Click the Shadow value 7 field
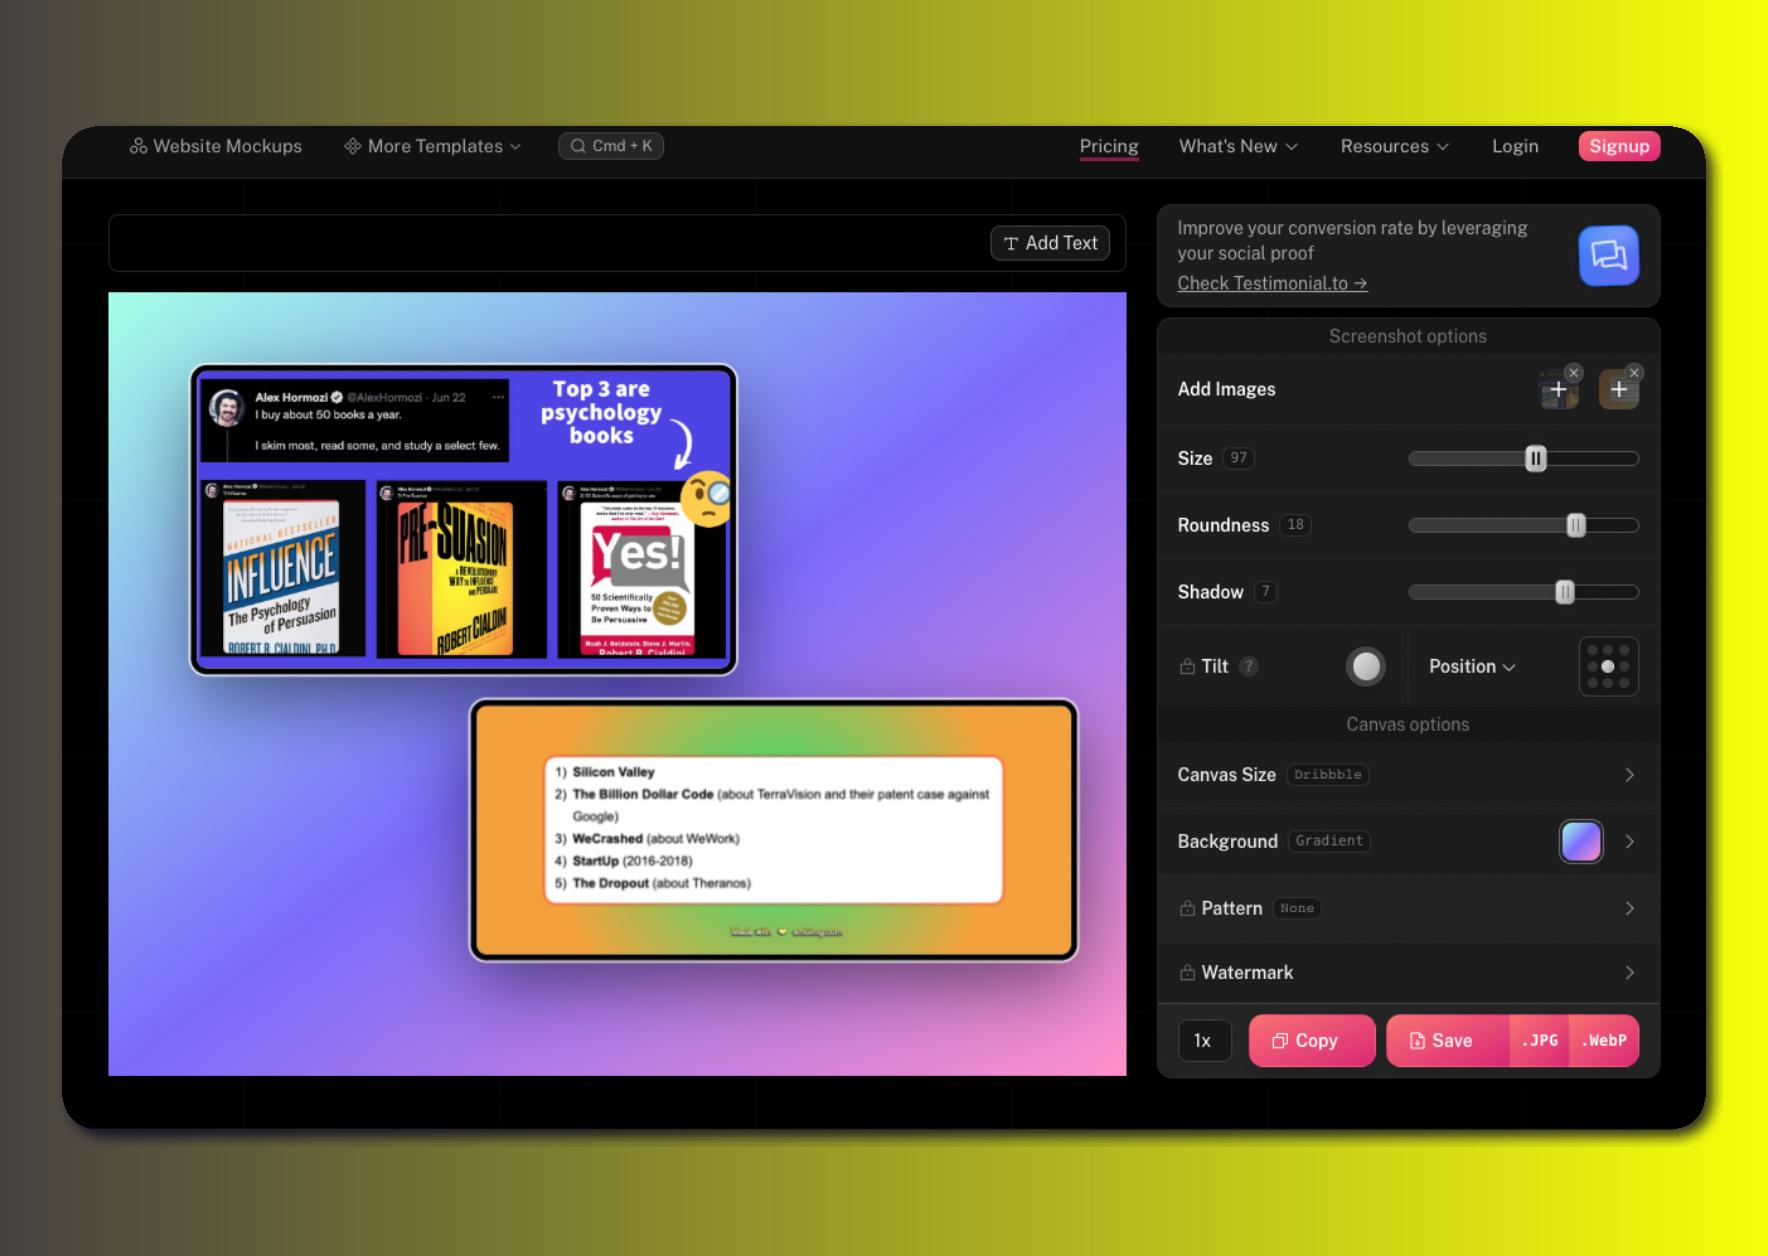This screenshot has width=1768, height=1256. [x=1265, y=592]
